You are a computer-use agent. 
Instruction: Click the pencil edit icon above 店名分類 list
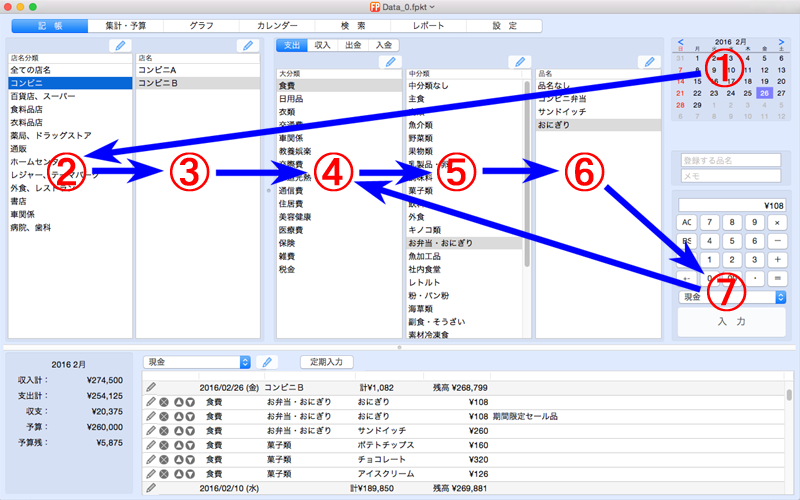120,45
